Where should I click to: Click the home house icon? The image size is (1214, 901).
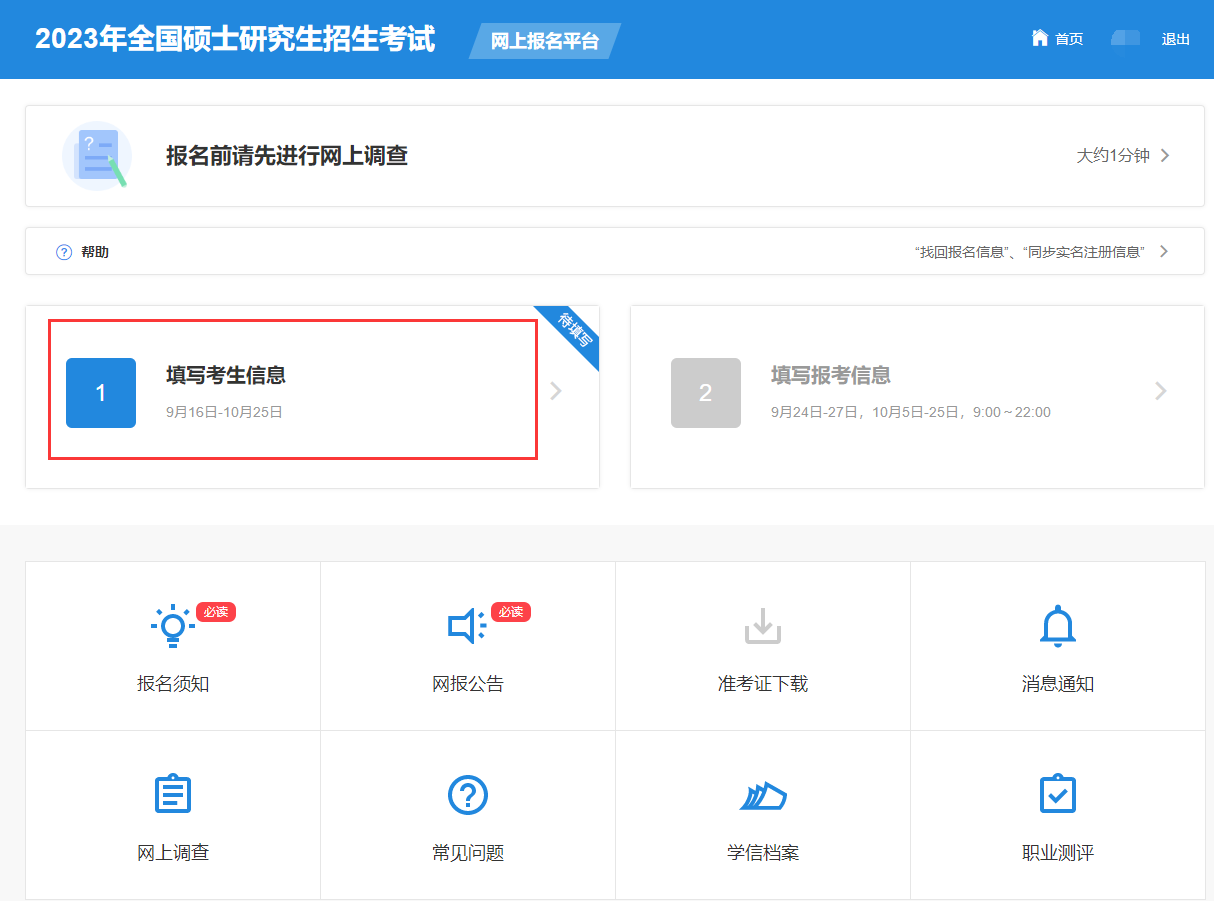(x=1040, y=38)
